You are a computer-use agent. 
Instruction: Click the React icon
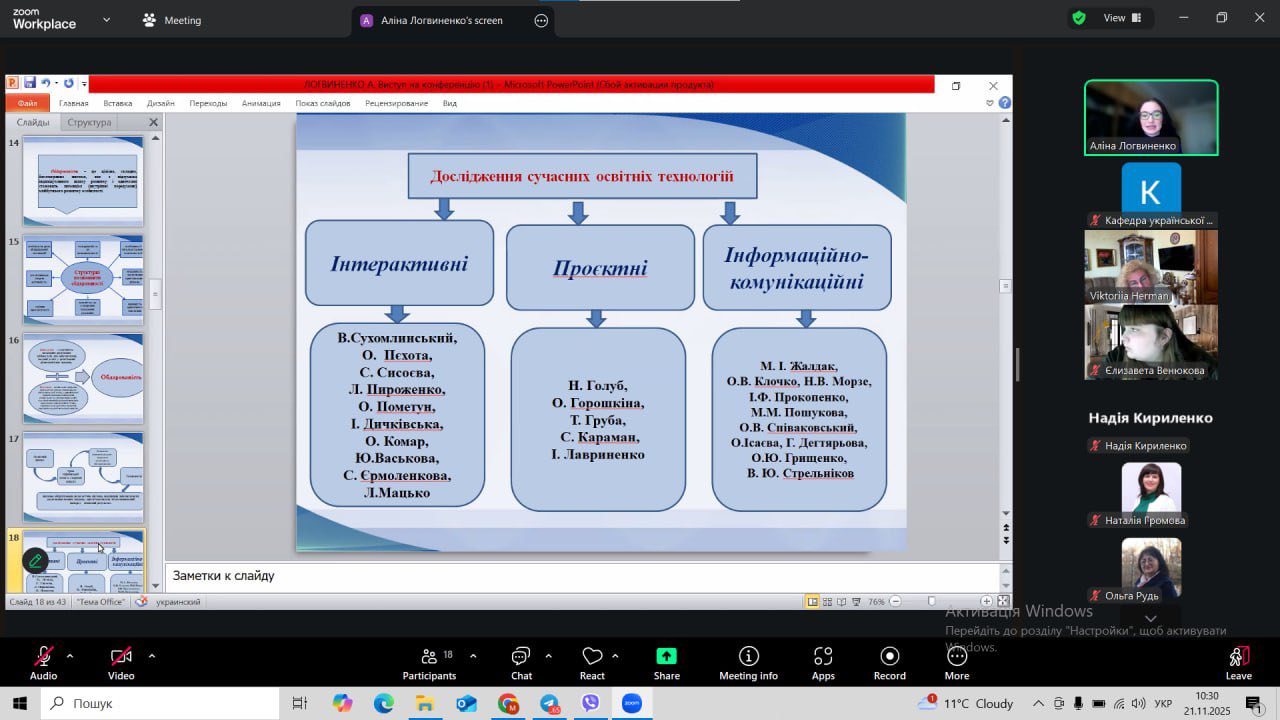pos(592,662)
